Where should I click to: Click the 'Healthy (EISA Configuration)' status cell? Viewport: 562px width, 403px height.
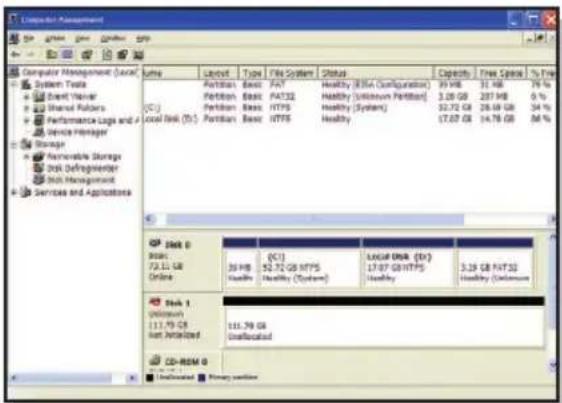376,85
